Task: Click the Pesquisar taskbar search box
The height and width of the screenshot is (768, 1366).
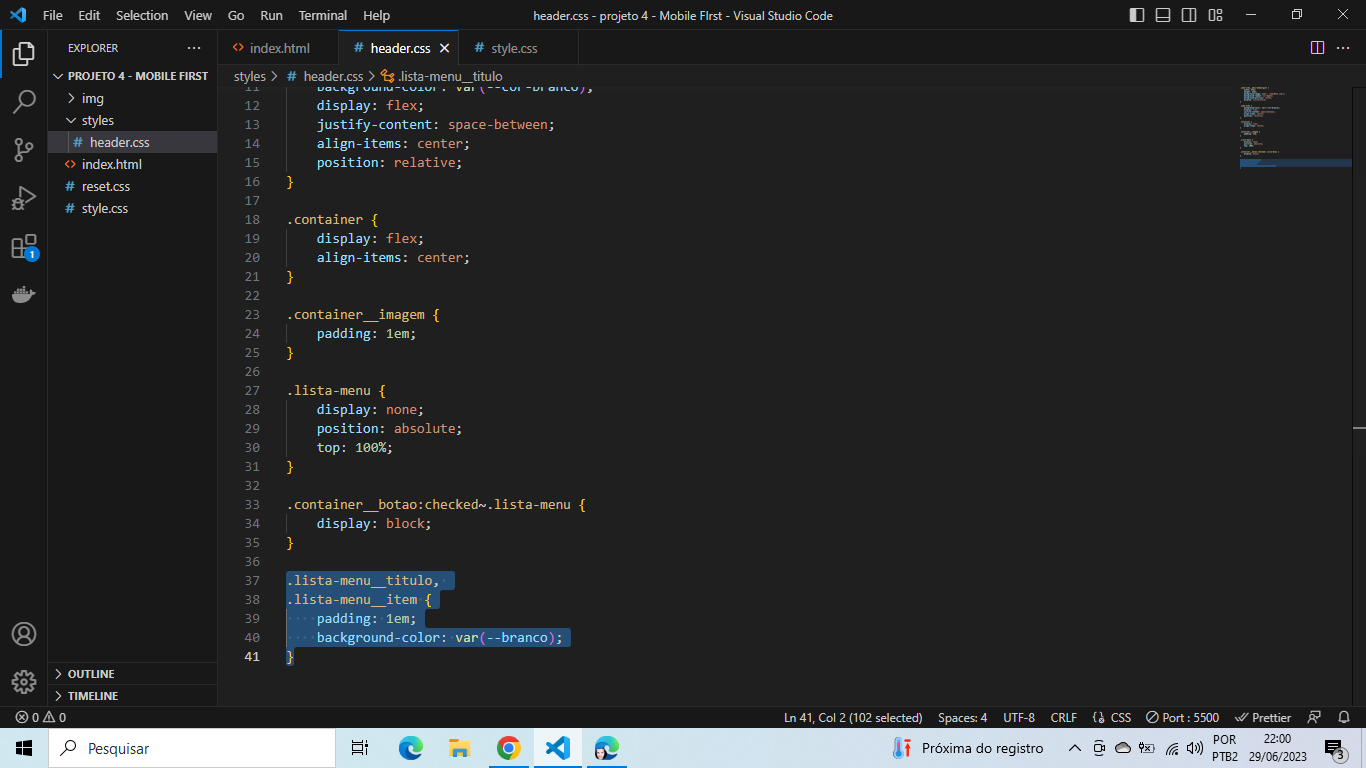Action: click(192, 748)
